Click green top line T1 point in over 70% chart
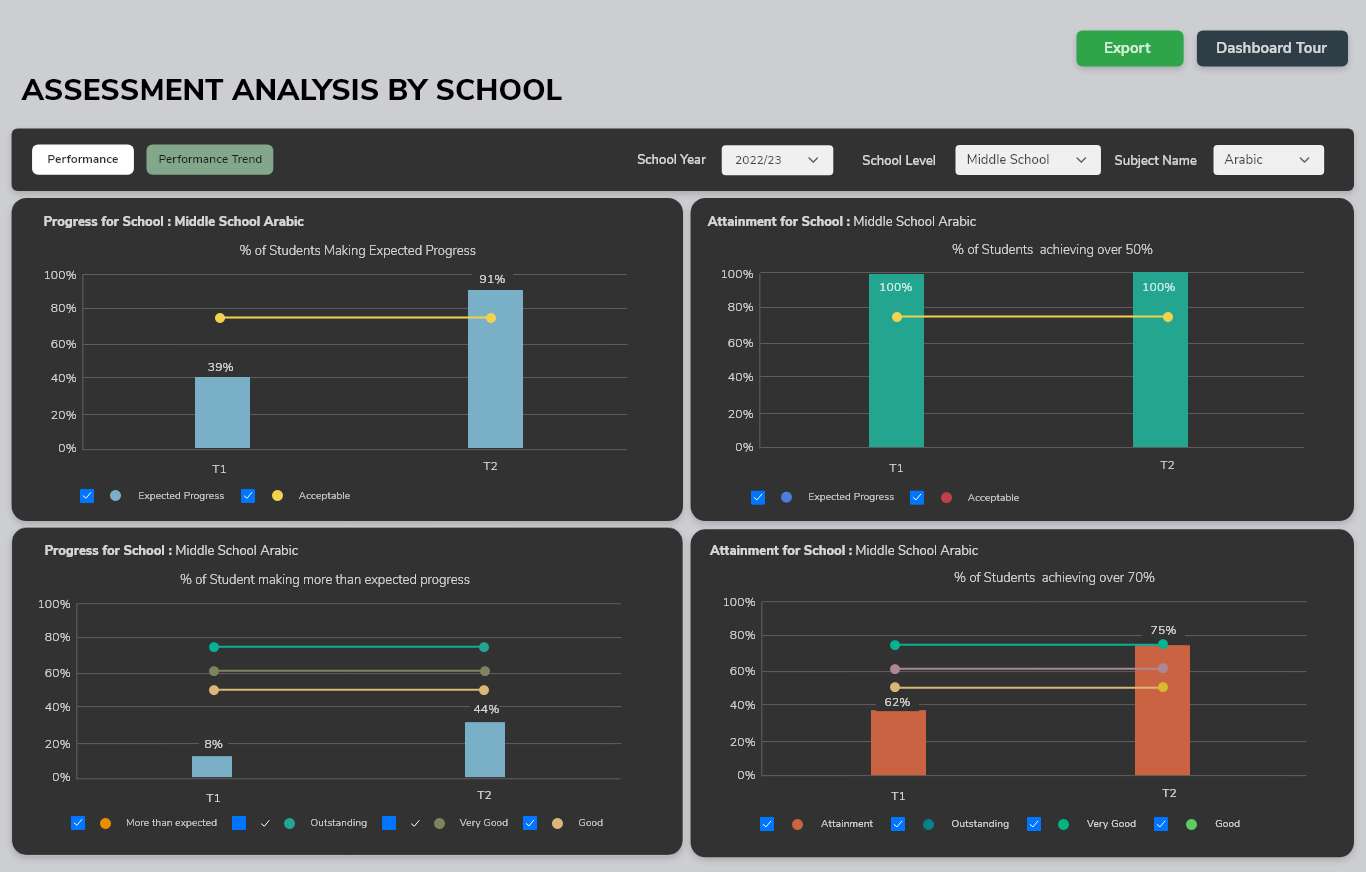 [895, 645]
